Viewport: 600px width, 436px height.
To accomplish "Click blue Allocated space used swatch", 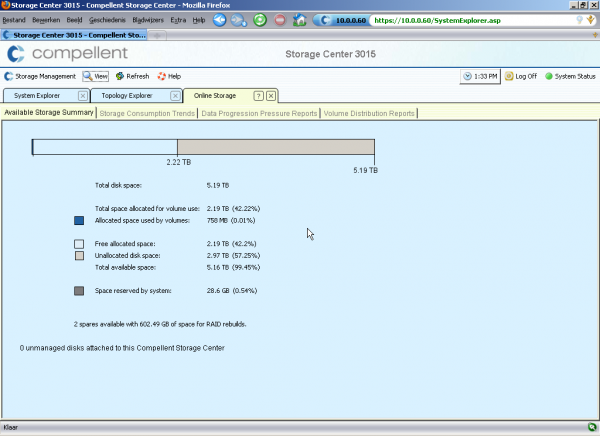I will coord(79,220).
